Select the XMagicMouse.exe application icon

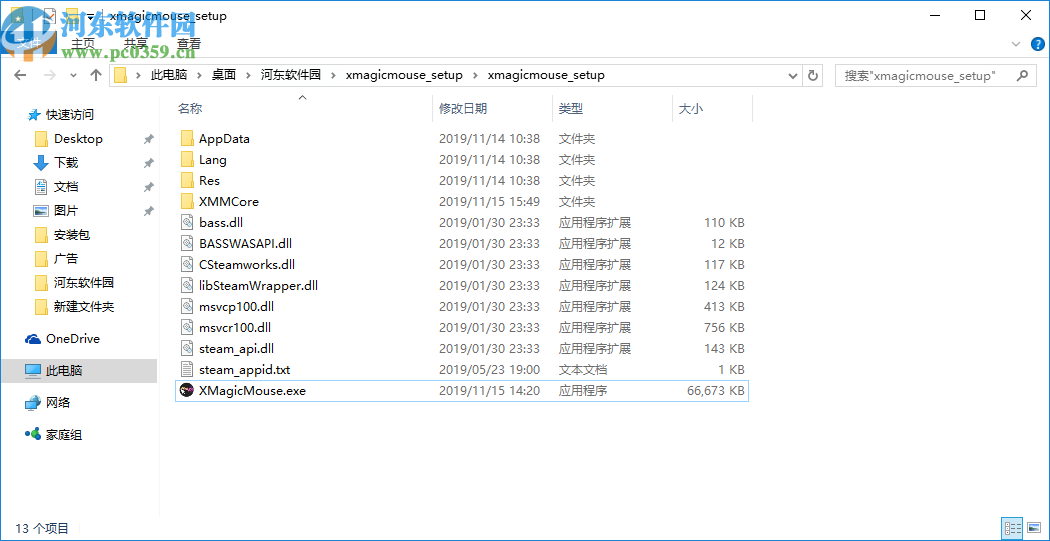tap(187, 390)
